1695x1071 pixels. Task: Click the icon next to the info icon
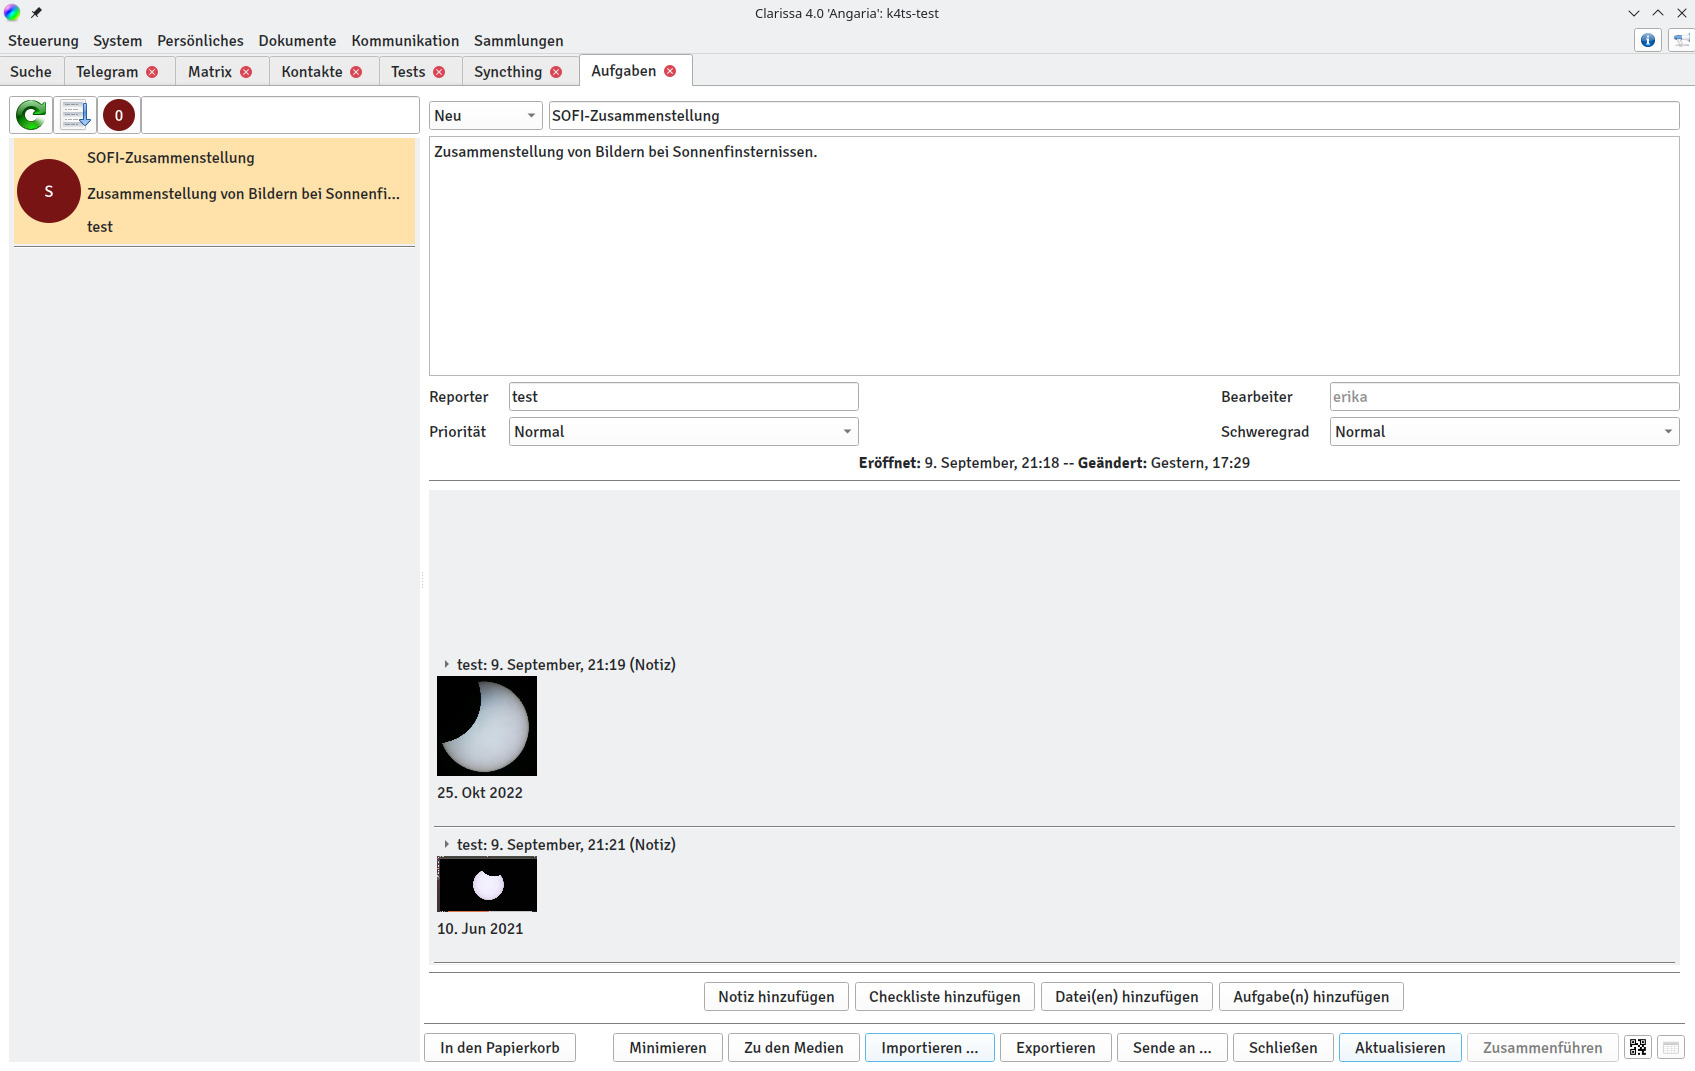[x=1682, y=40]
